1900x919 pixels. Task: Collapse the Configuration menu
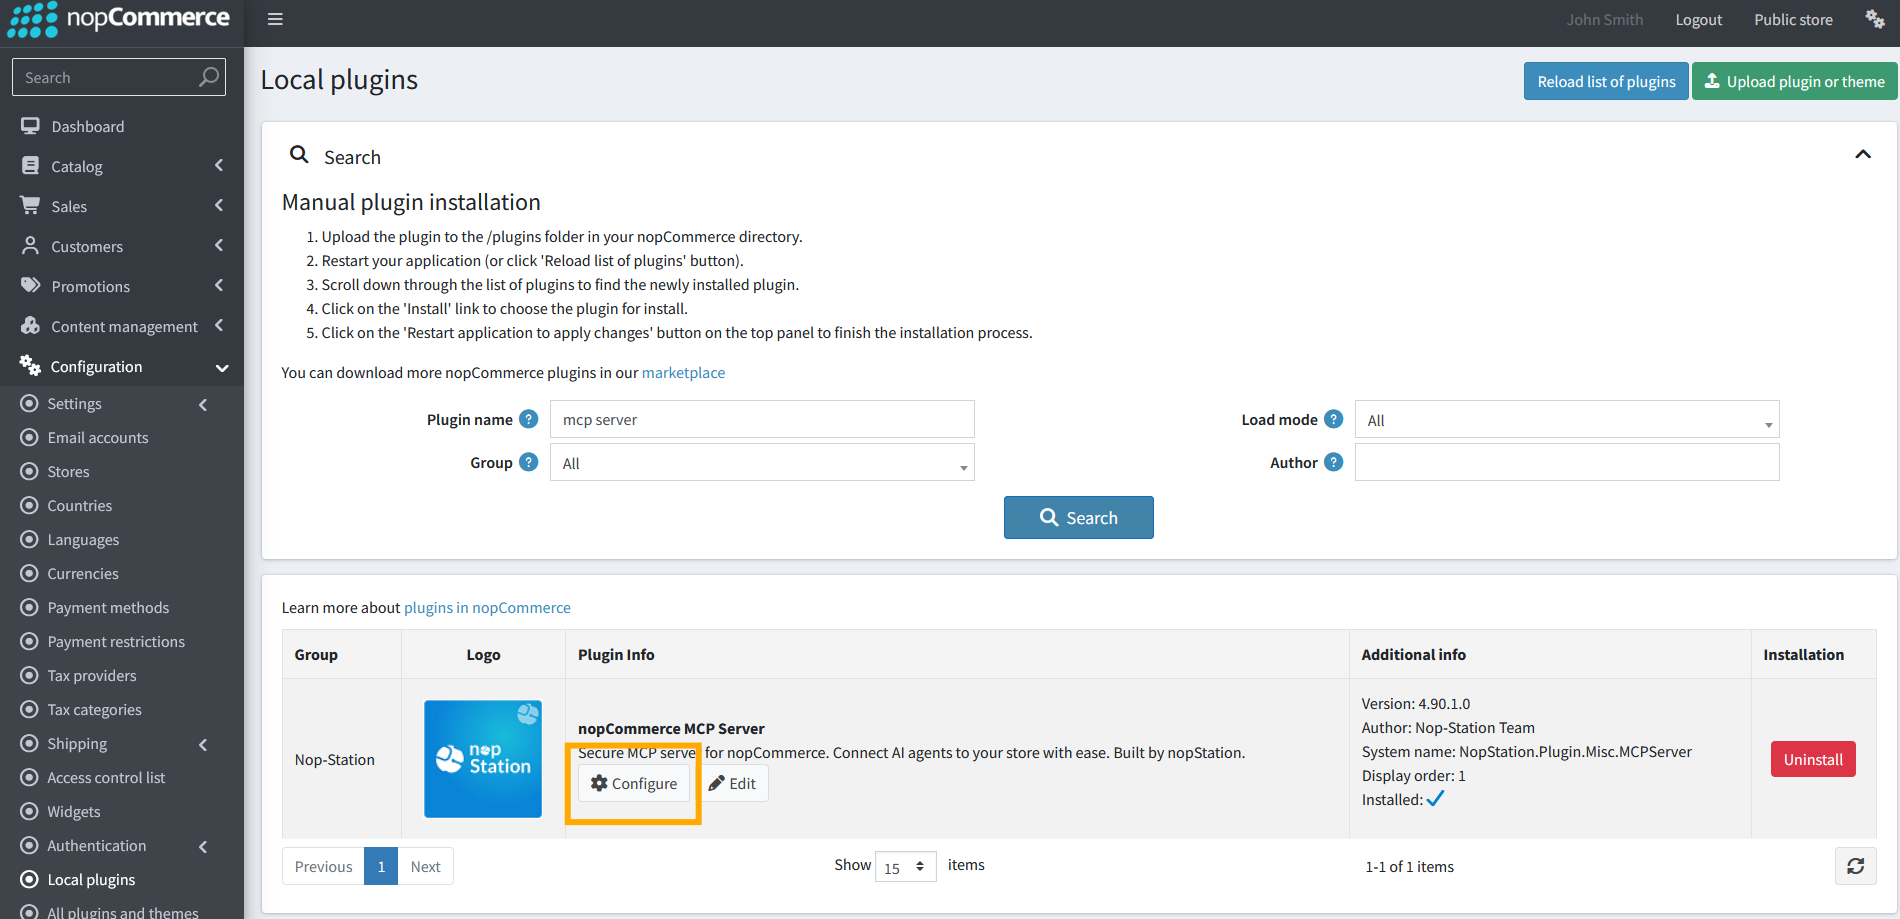(122, 366)
